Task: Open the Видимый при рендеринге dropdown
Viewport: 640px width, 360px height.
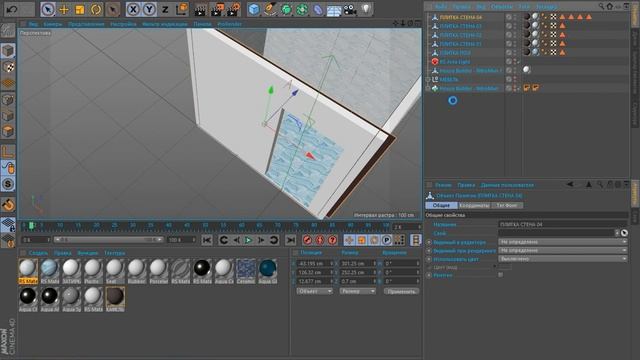Action: pos(562,250)
